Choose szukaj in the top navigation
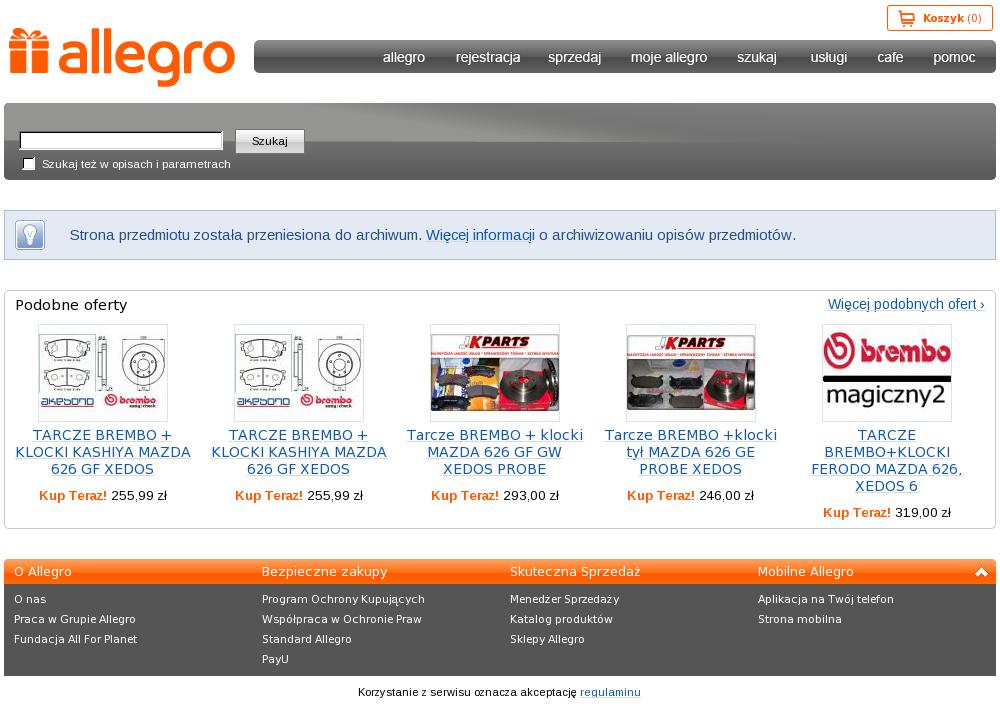The height and width of the screenshot is (712, 1000). (756, 57)
